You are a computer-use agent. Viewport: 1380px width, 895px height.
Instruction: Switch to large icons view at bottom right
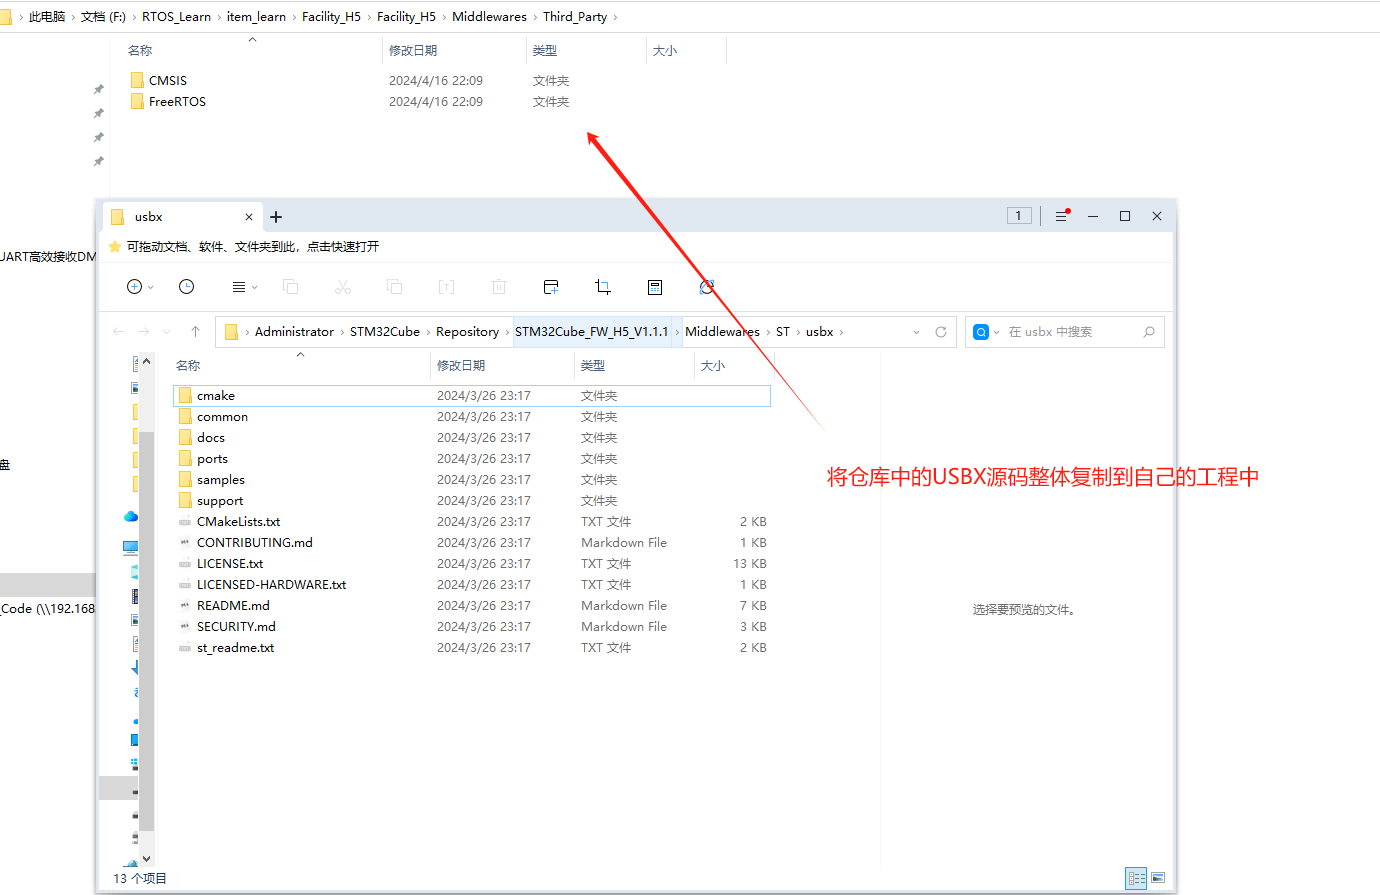tap(1158, 877)
